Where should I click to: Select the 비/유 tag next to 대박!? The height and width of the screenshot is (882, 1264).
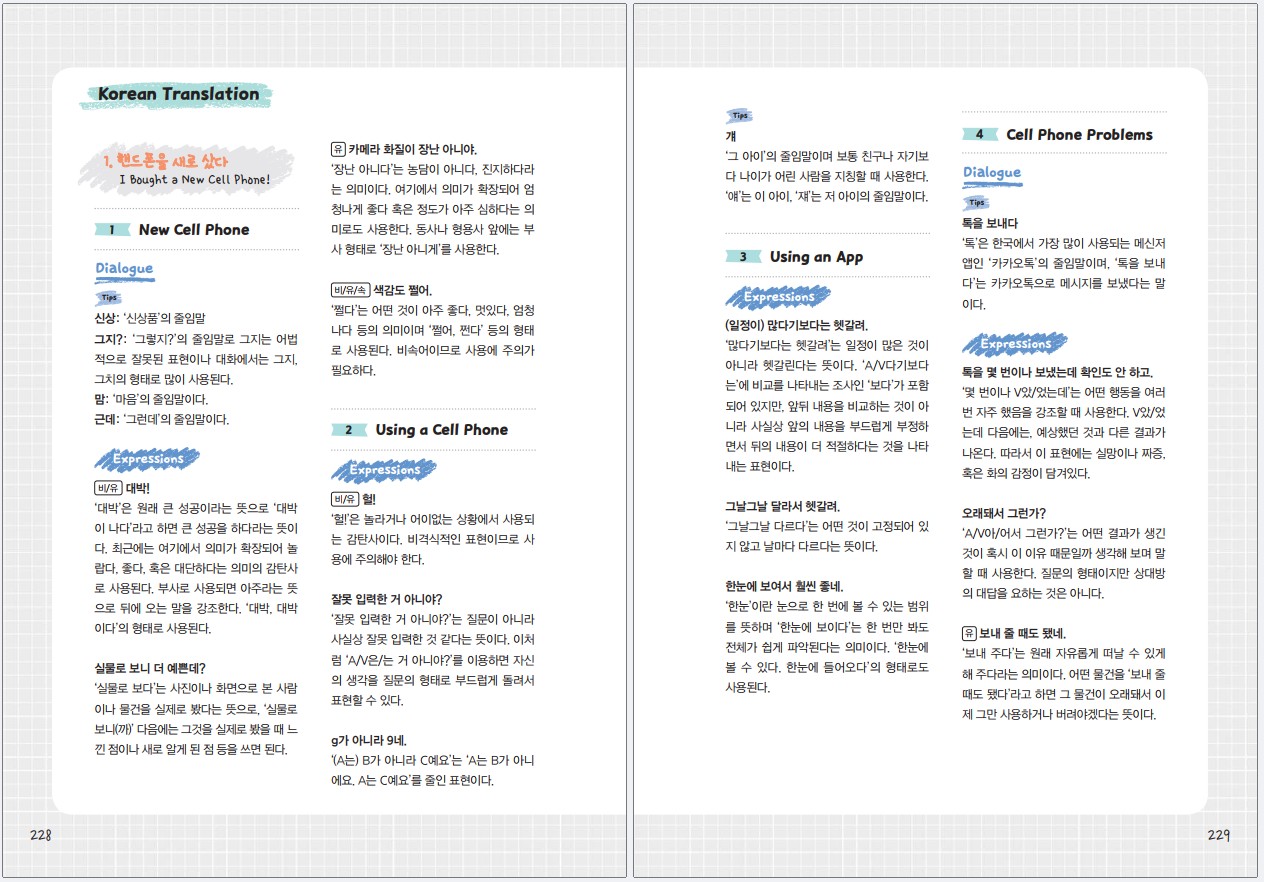pyautogui.click(x=107, y=489)
